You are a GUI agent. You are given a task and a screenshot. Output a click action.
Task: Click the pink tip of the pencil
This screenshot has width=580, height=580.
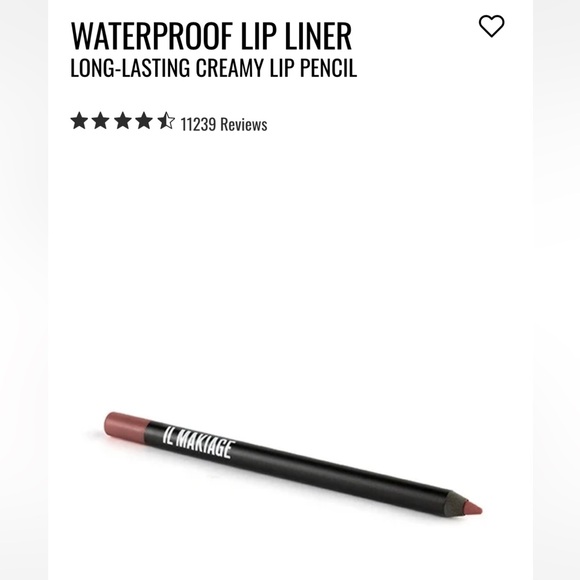pyautogui.click(x=474, y=508)
